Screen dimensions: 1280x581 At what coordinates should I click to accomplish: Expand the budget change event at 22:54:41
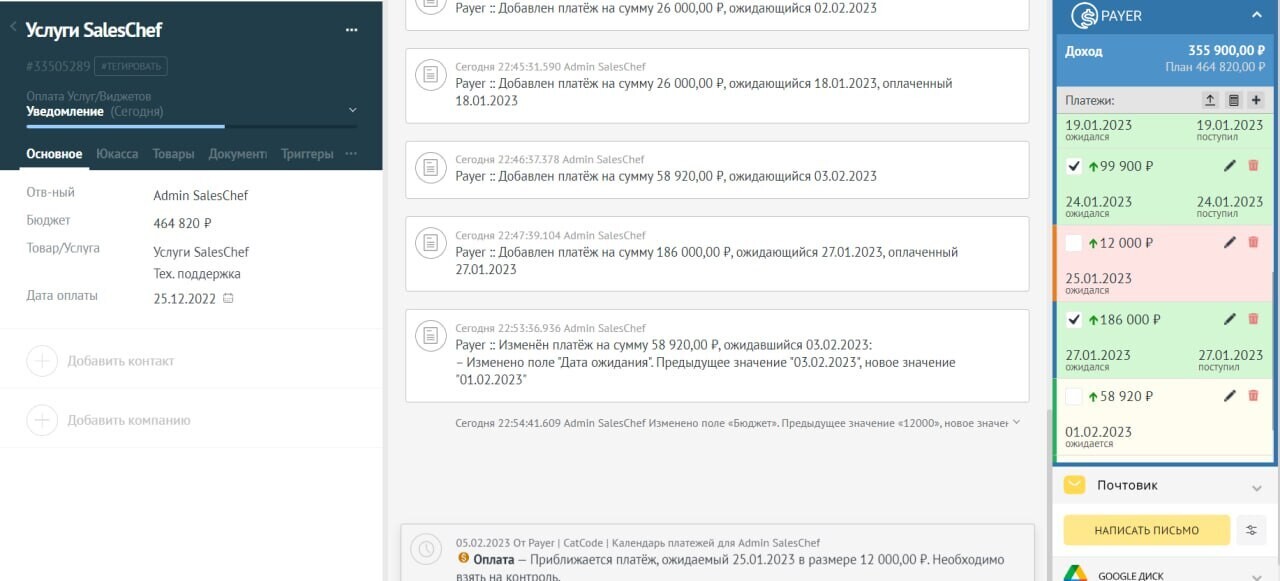(1017, 423)
